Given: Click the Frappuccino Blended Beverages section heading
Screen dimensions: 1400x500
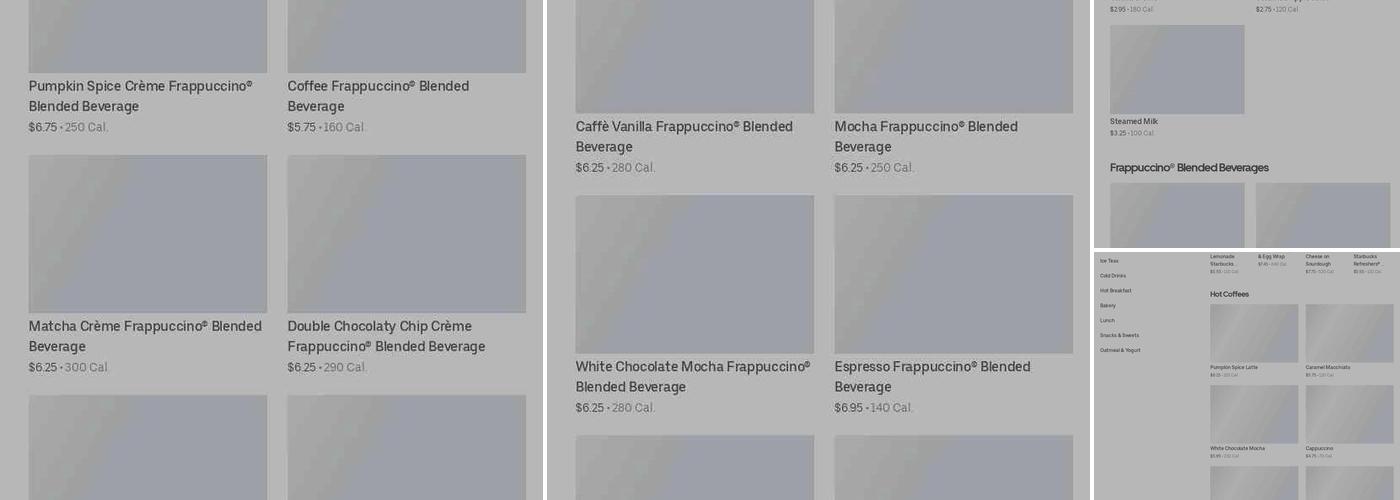Looking at the screenshot, I should [x=1189, y=168].
